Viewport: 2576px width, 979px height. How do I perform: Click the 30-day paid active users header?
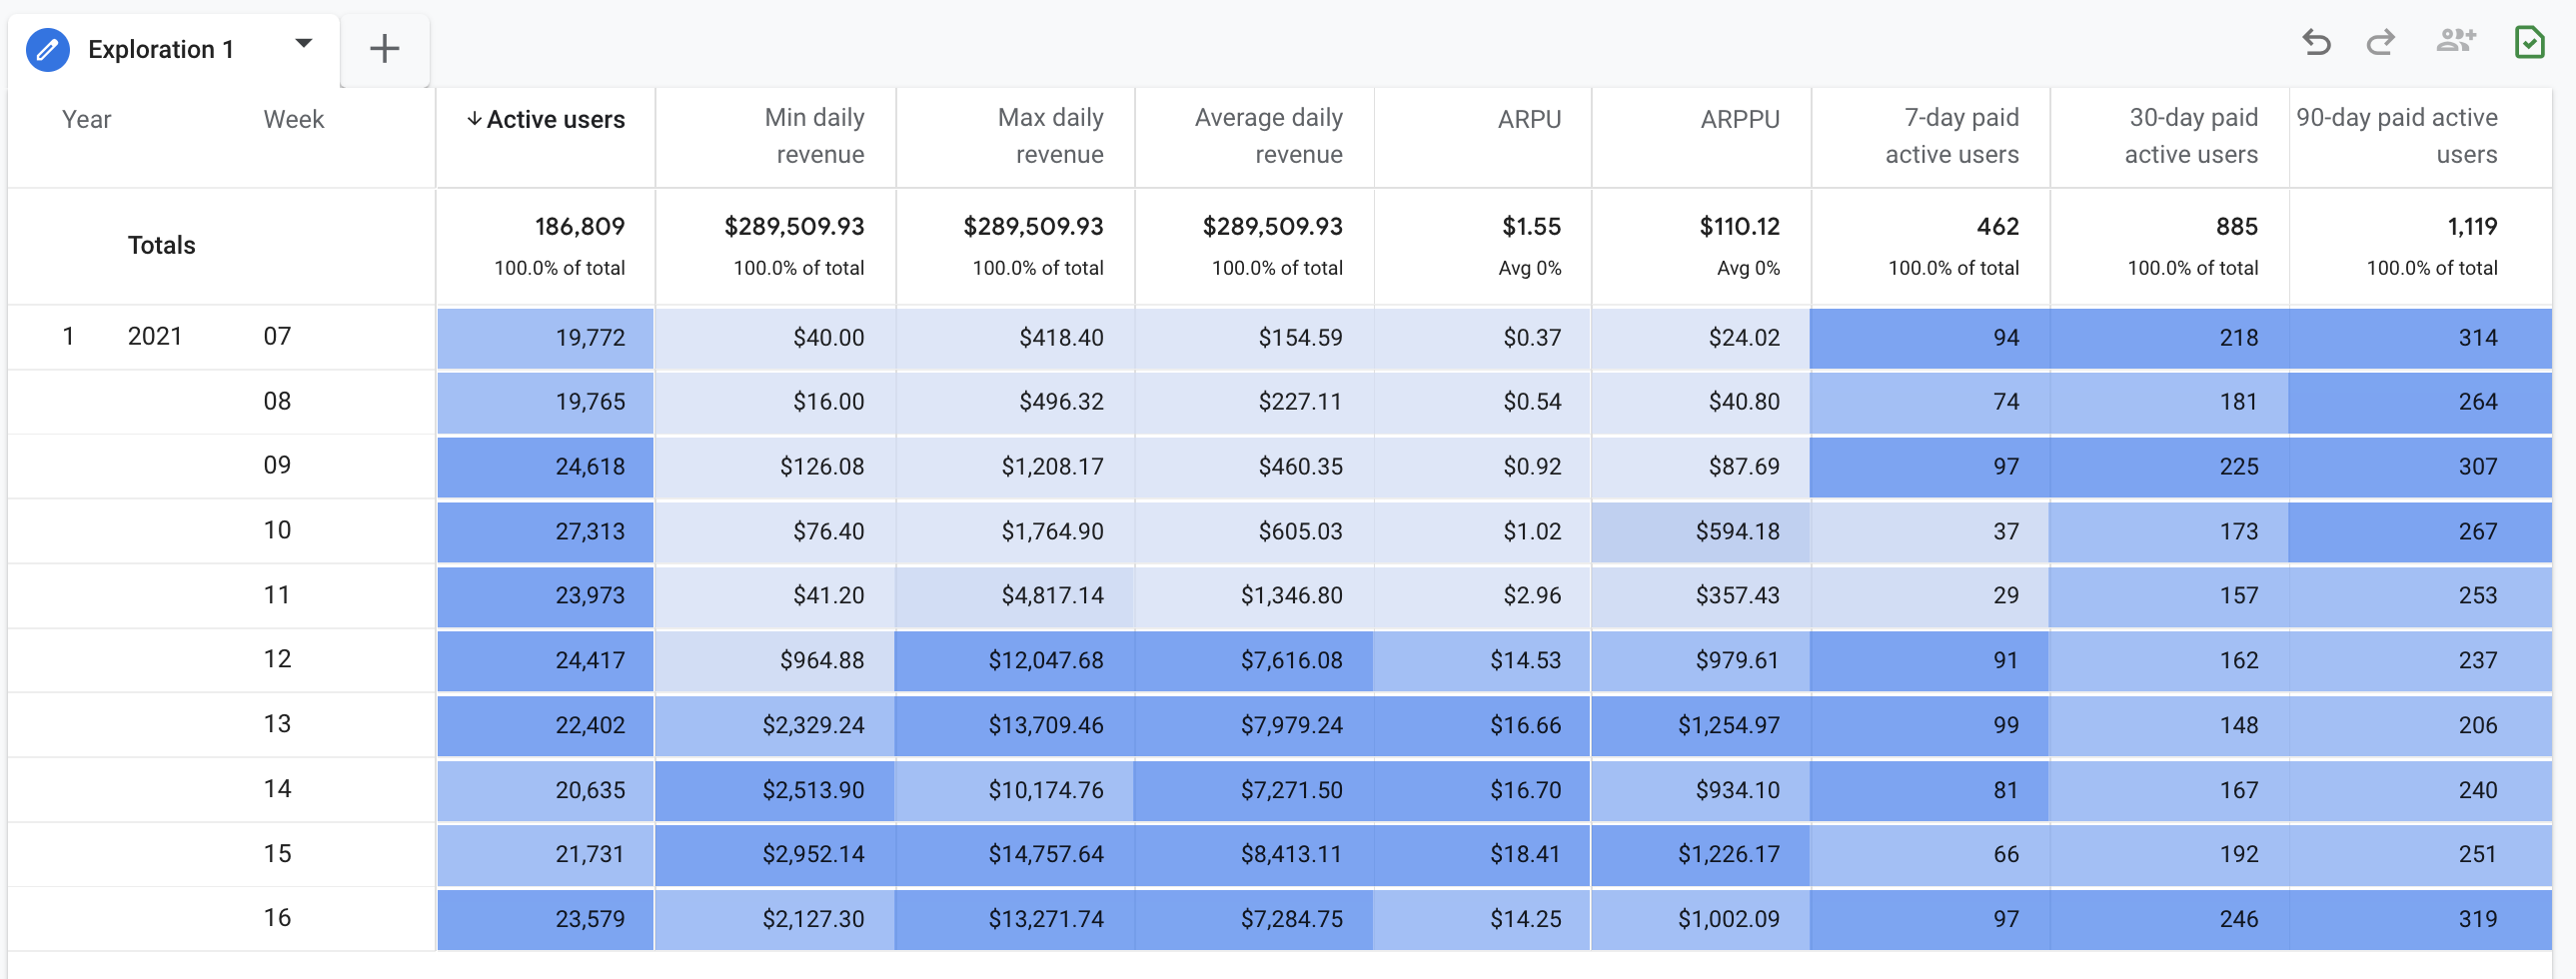point(2191,136)
